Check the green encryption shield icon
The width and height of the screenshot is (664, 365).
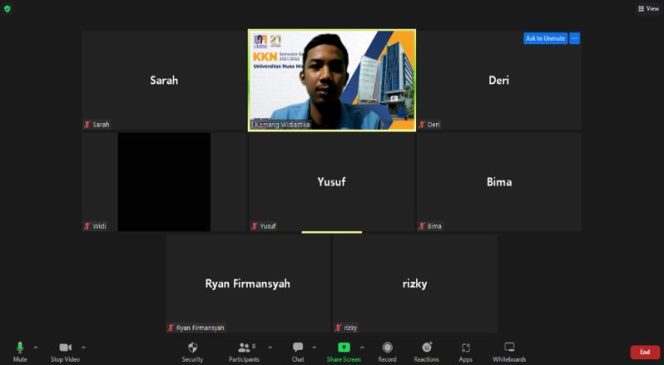tap(7, 8)
